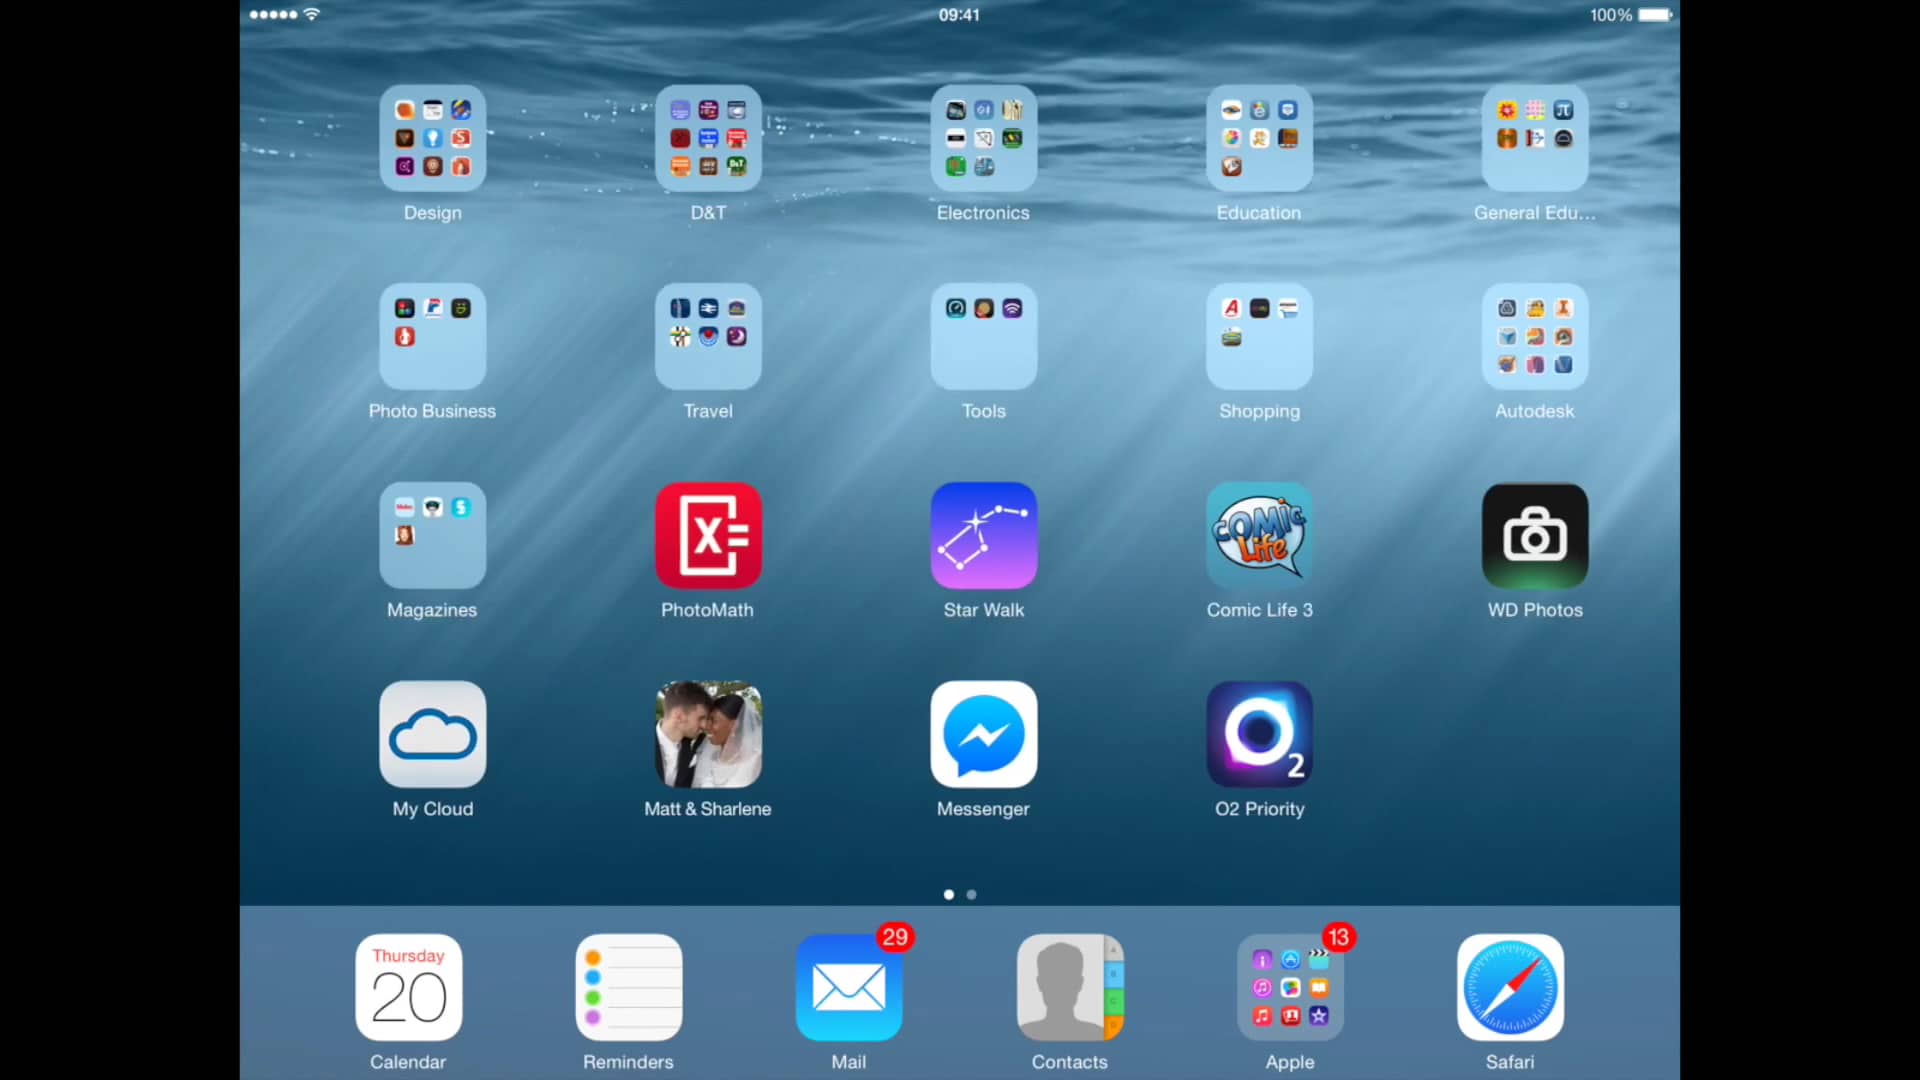The width and height of the screenshot is (1920, 1080).
Task: Open the Electronics folder
Action: coord(983,139)
